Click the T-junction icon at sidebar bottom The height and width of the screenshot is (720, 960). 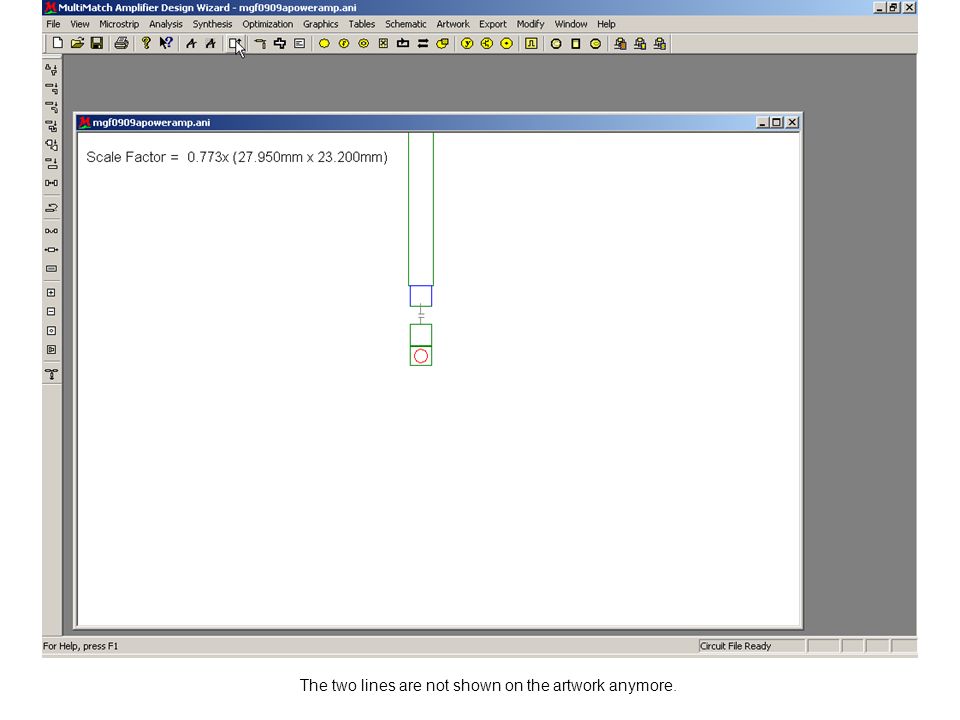[51, 374]
